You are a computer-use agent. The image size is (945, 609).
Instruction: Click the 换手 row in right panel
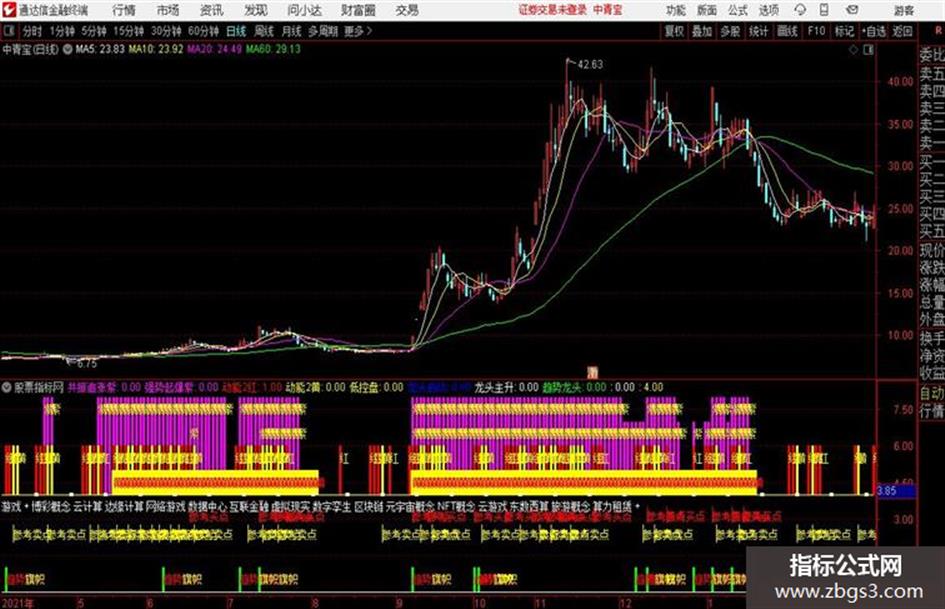(x=932, y=338)
